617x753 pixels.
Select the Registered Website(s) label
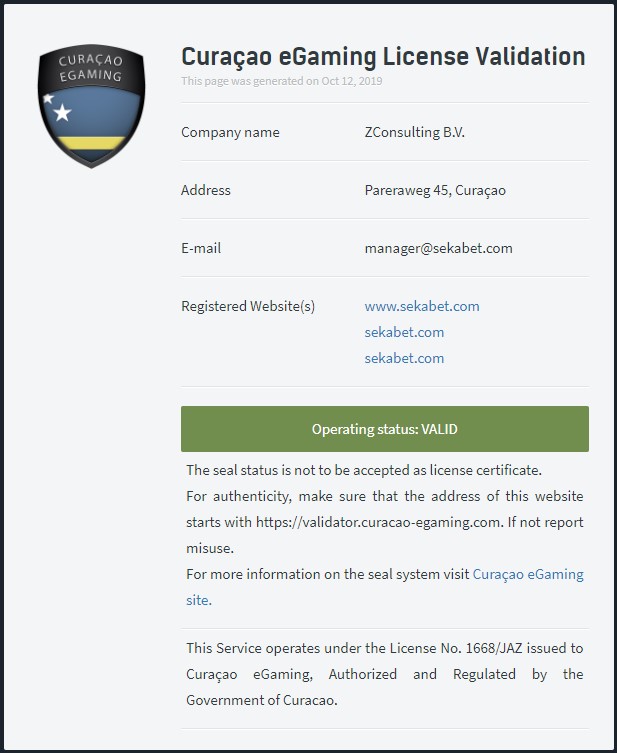click(248, 306)
